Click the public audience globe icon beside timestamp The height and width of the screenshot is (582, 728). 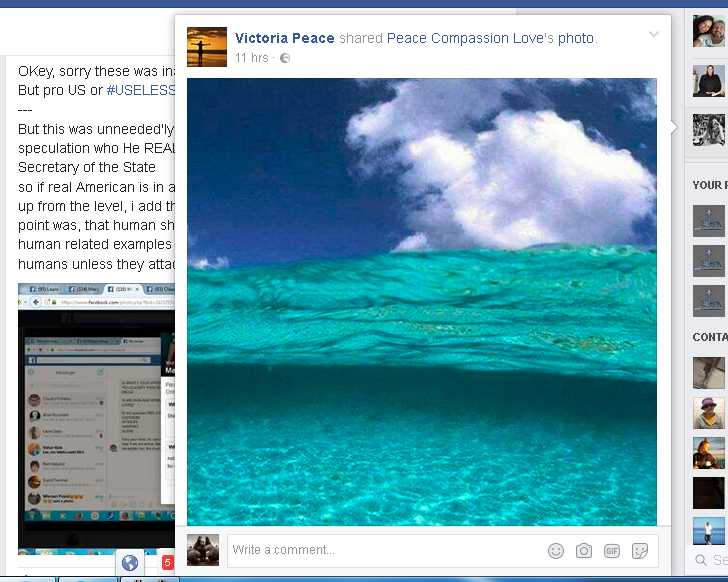tap(285, 58)
